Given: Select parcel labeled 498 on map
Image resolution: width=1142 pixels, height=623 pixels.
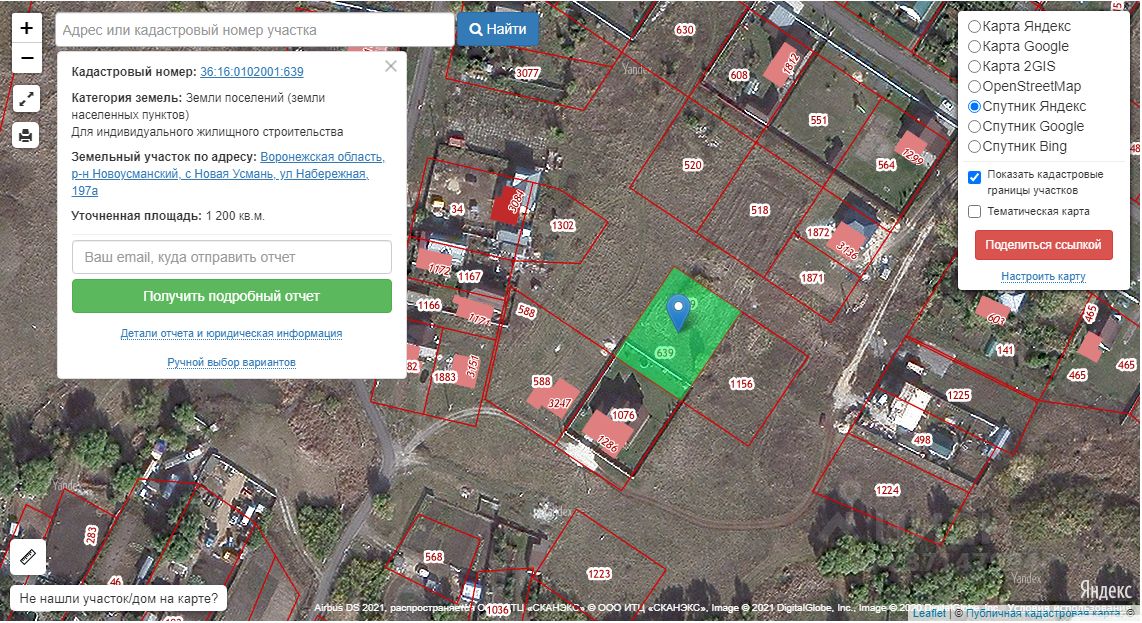Looking at the screenshot, I should pyautogui.click(x=922, y=440).
